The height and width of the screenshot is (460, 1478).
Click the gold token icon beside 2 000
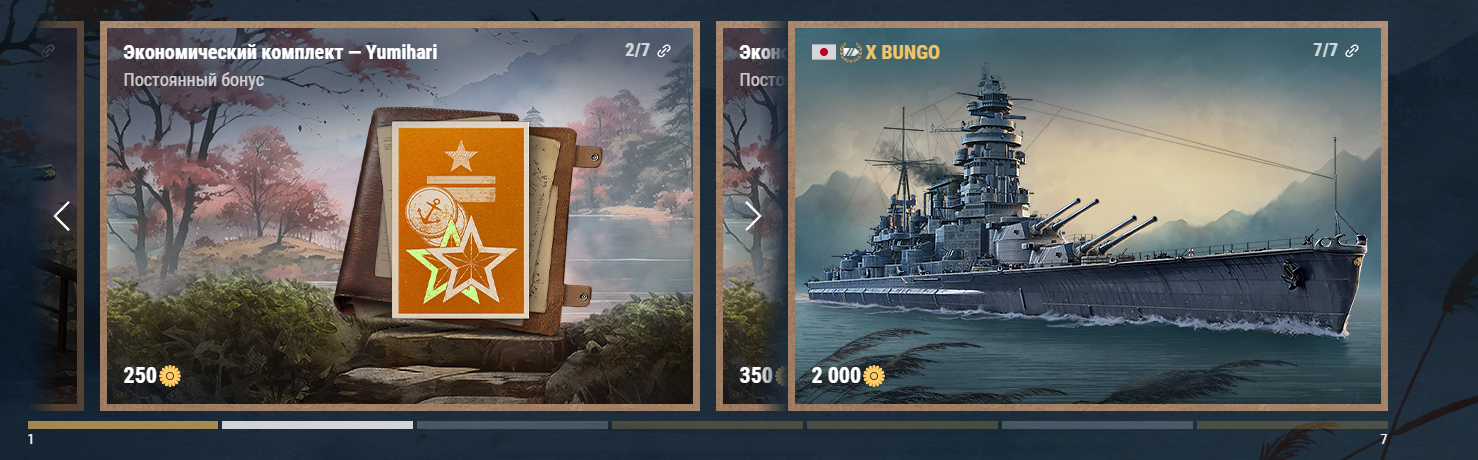click(874, 376)
